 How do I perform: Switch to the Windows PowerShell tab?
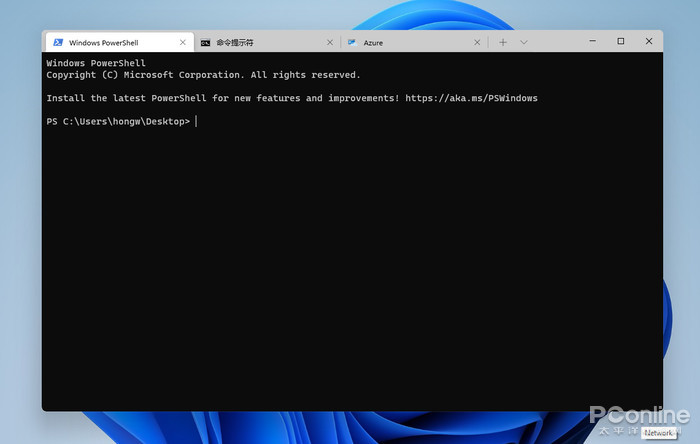(x=120, y=42)
